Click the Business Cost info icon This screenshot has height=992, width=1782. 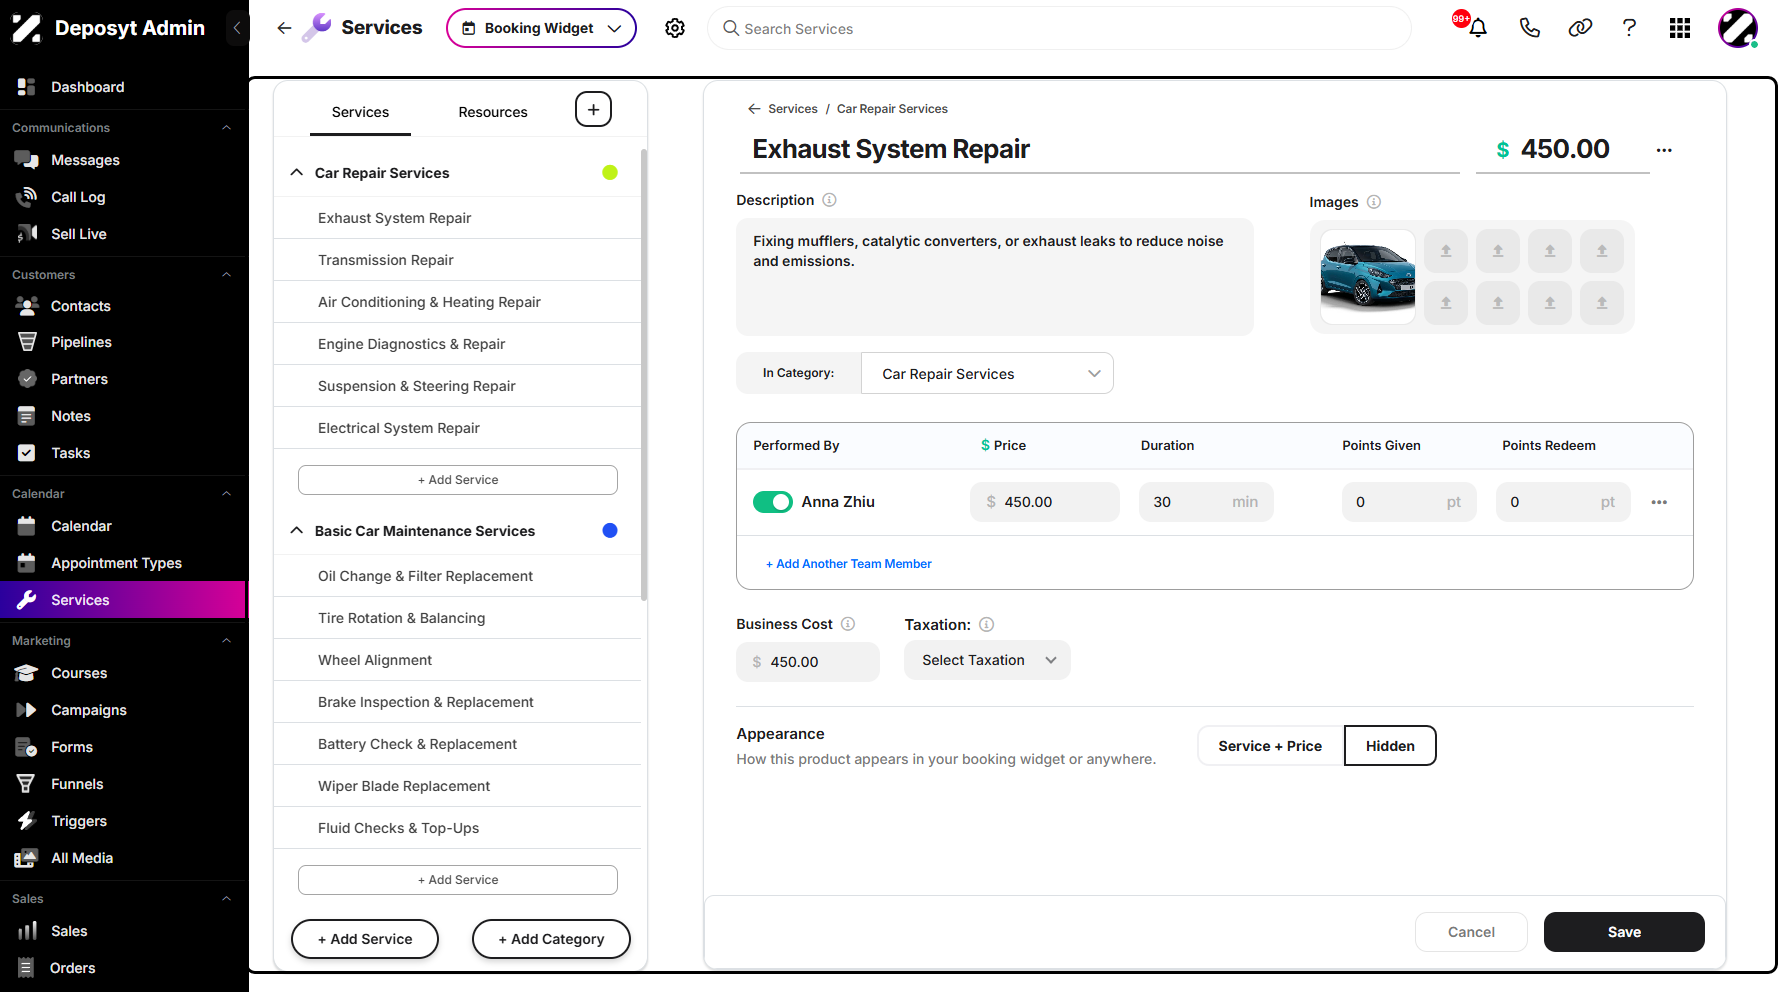point(848,624)
